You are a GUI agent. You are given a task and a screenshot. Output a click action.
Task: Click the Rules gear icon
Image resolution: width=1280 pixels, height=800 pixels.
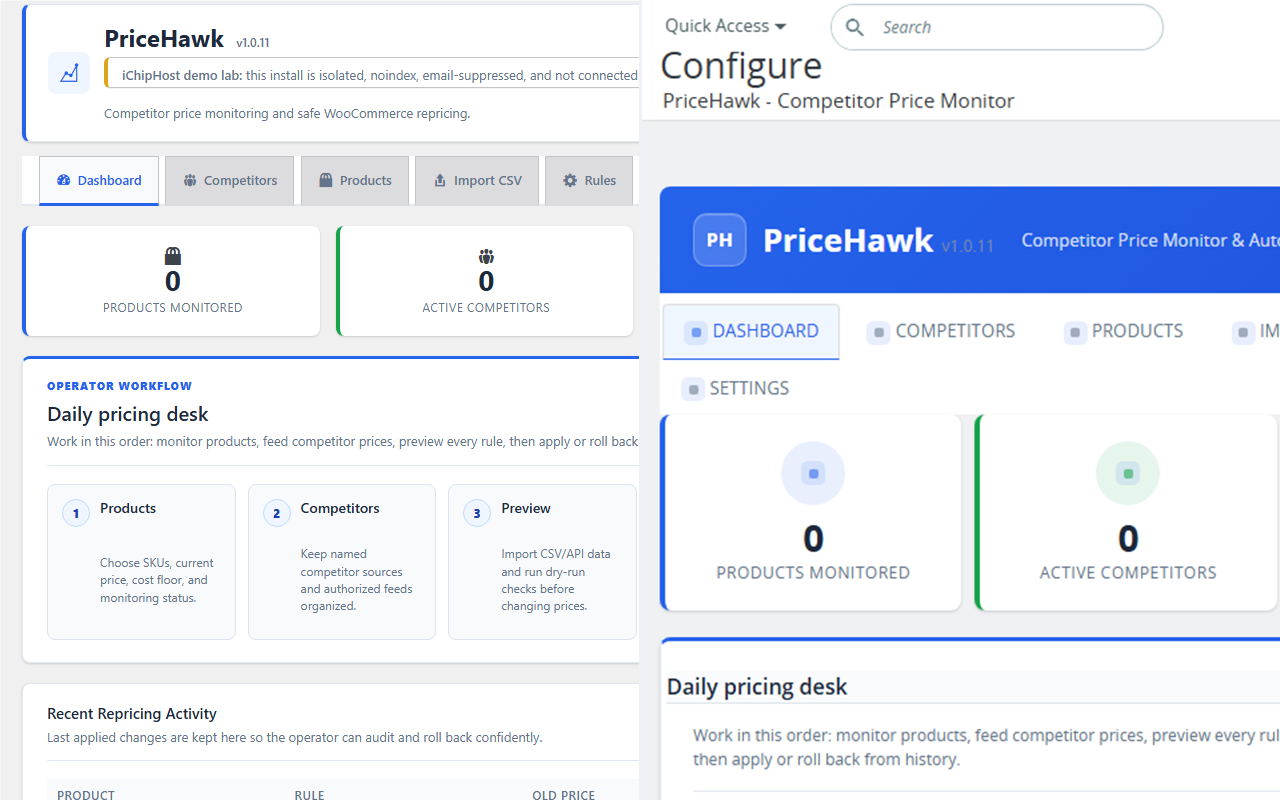pyautogui.click(x=570, y=181)
